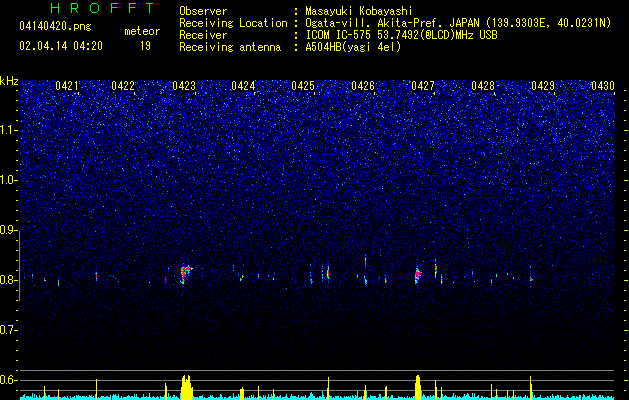Click the 0428 time marker

point(483,85)
